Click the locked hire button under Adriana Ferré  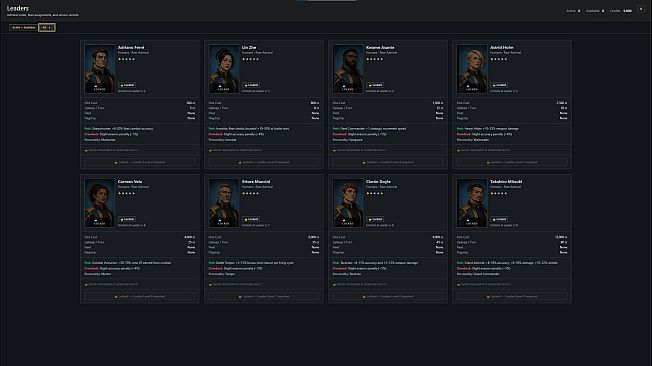[x=140, y=162]
